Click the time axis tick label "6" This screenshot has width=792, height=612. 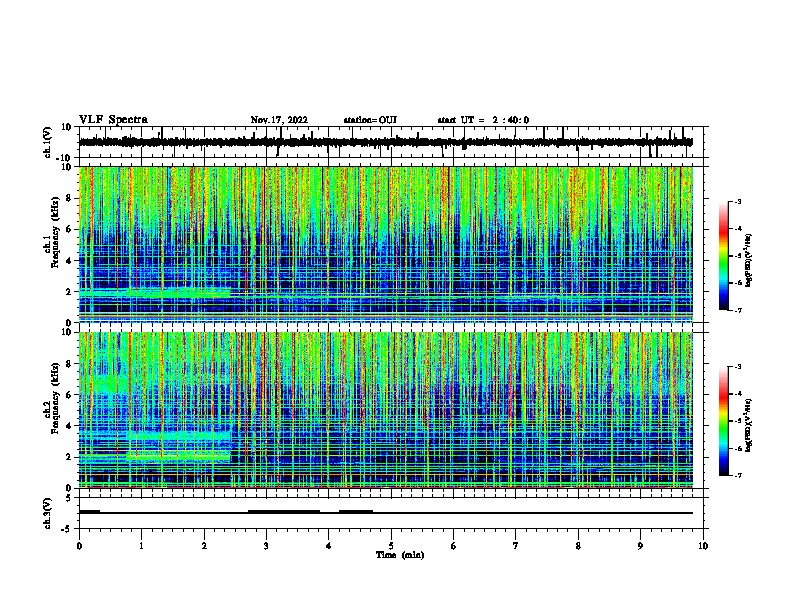click(x=454, y=546)
